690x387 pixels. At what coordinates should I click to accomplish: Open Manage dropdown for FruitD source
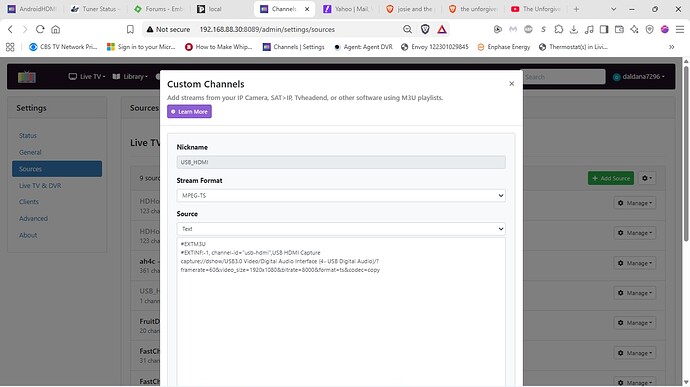(x=635, y=323)
